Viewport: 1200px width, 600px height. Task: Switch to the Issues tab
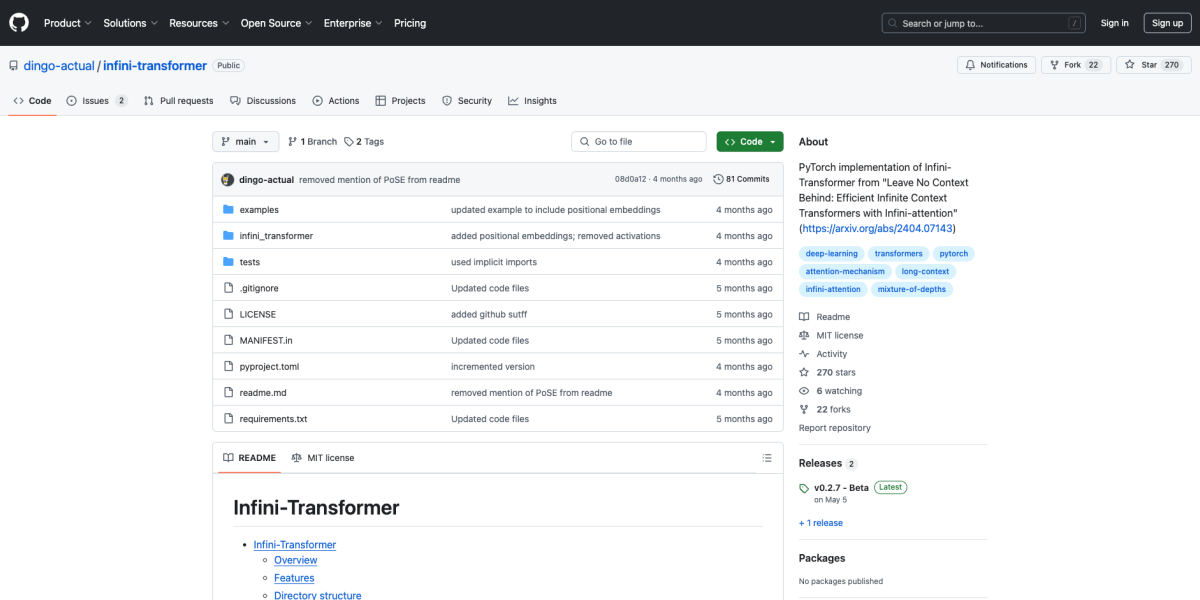tap(97, 101)
